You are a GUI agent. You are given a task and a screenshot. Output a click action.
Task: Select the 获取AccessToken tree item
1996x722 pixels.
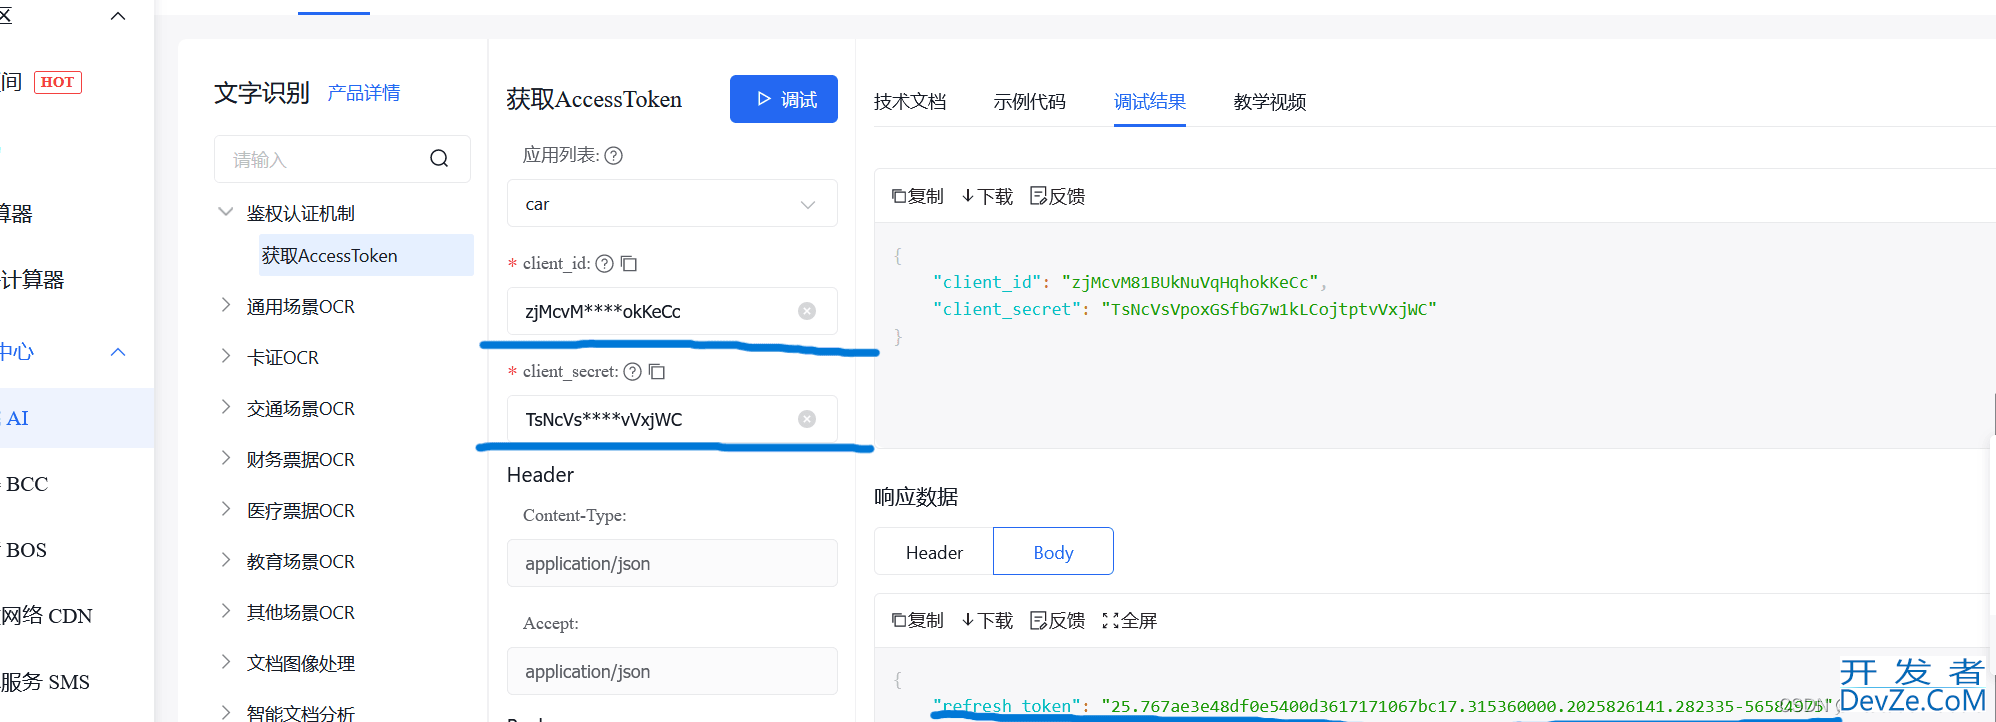tap(366, 255)
